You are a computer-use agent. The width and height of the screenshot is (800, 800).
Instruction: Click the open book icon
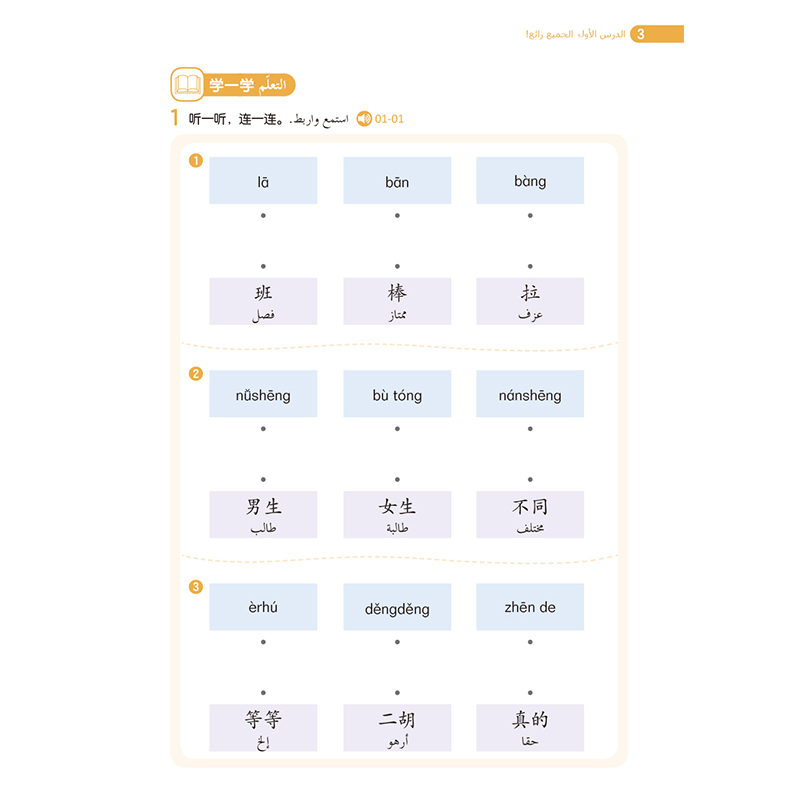click(187, 84)
